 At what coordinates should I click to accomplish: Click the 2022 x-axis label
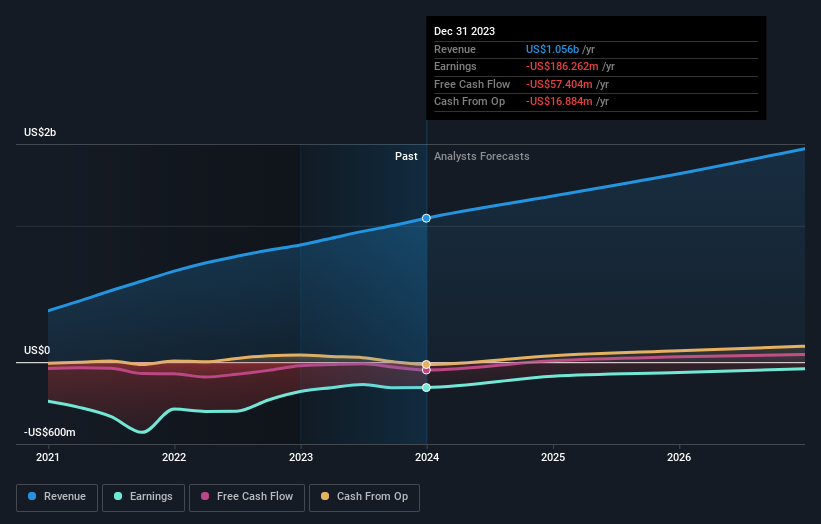coord(174,458)
